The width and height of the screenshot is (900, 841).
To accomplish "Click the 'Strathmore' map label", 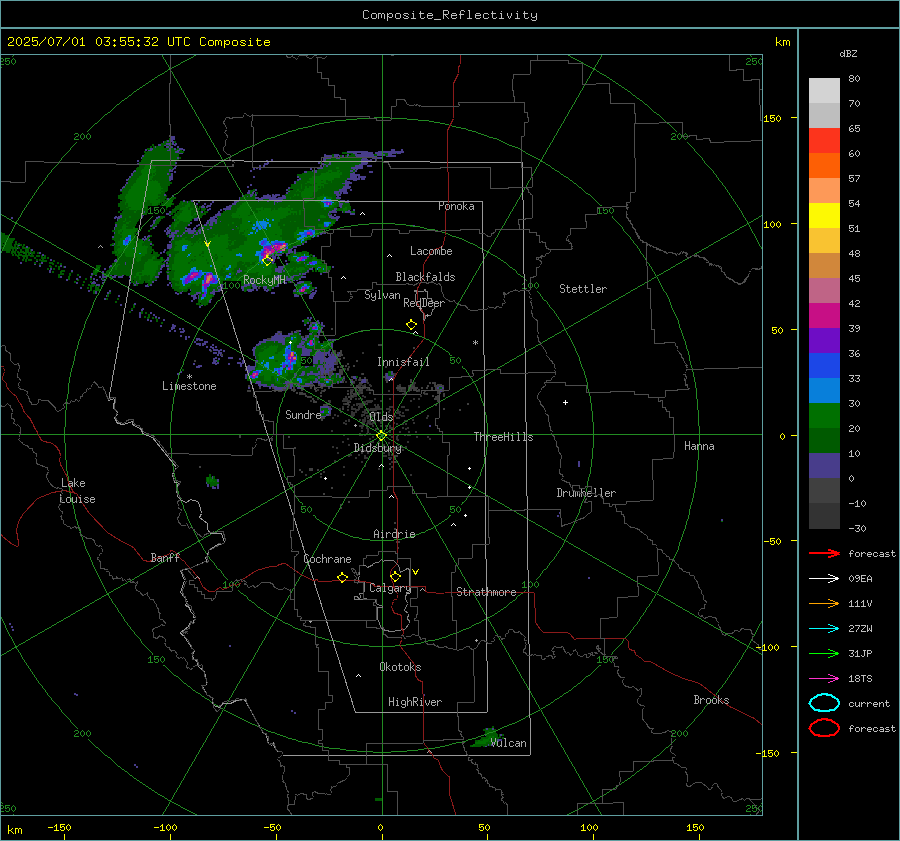I will 486,592.
